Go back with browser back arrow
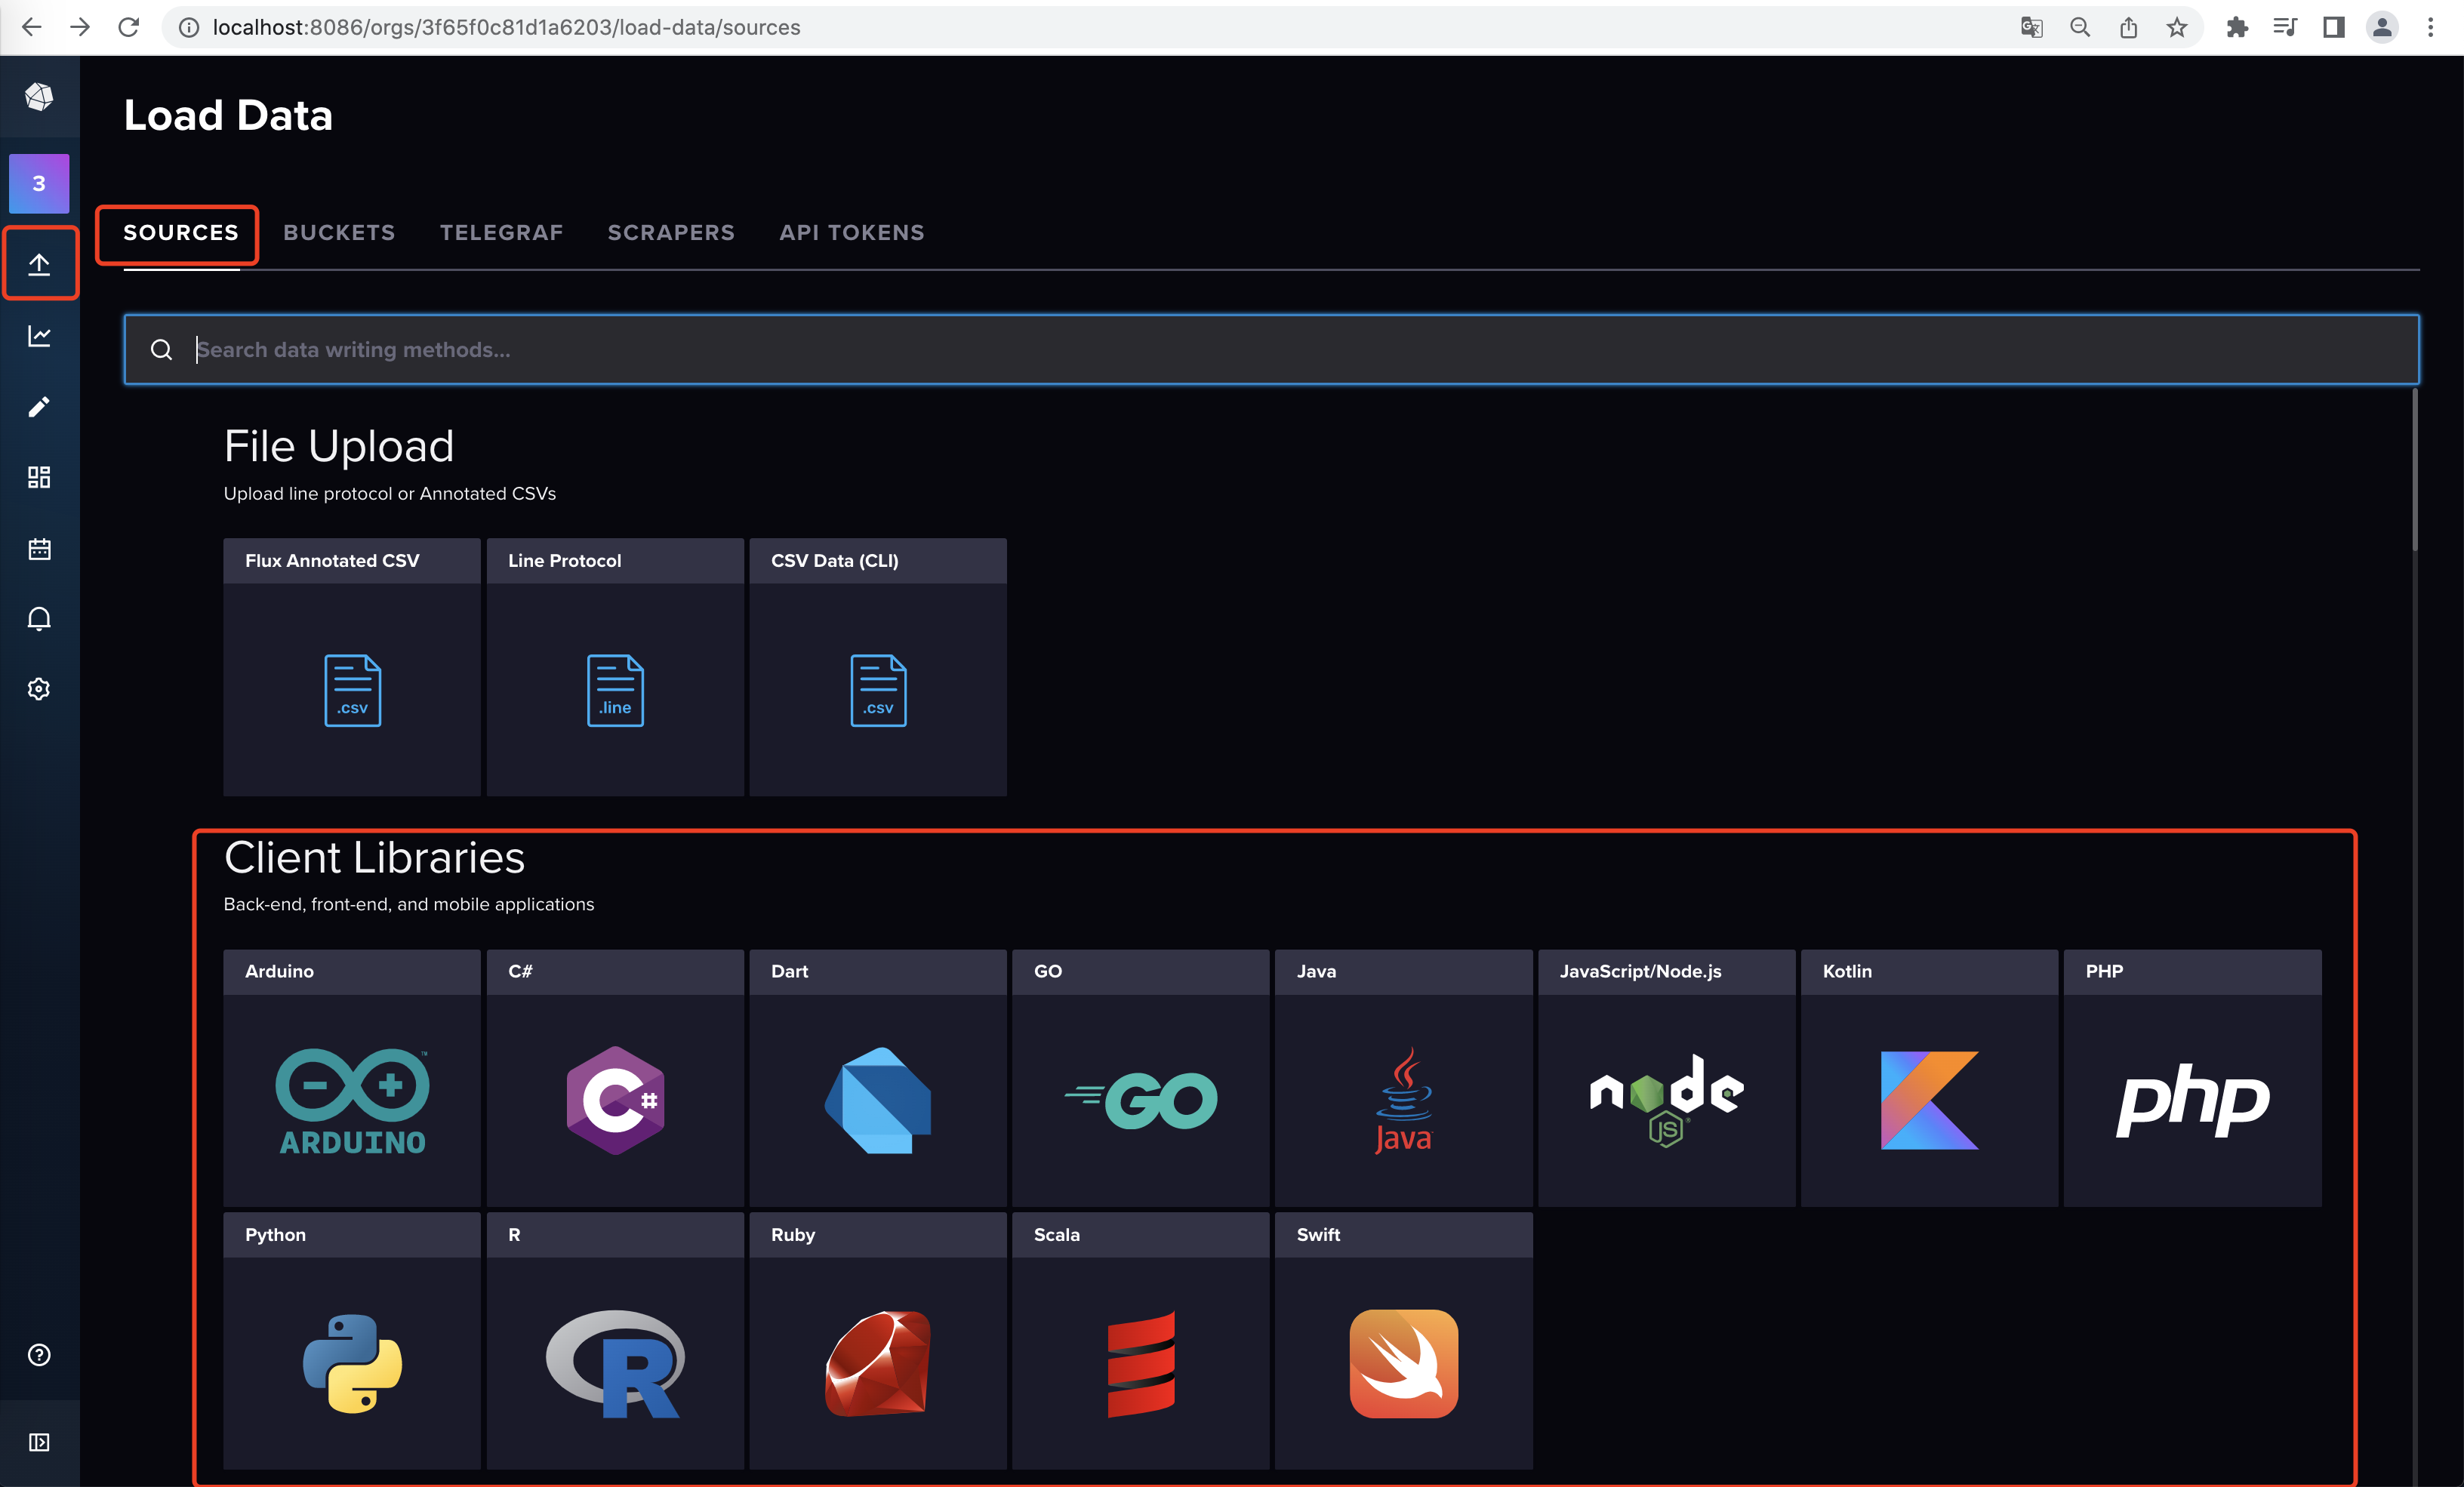This screenshot has height=1487, width=2464. 32,27
